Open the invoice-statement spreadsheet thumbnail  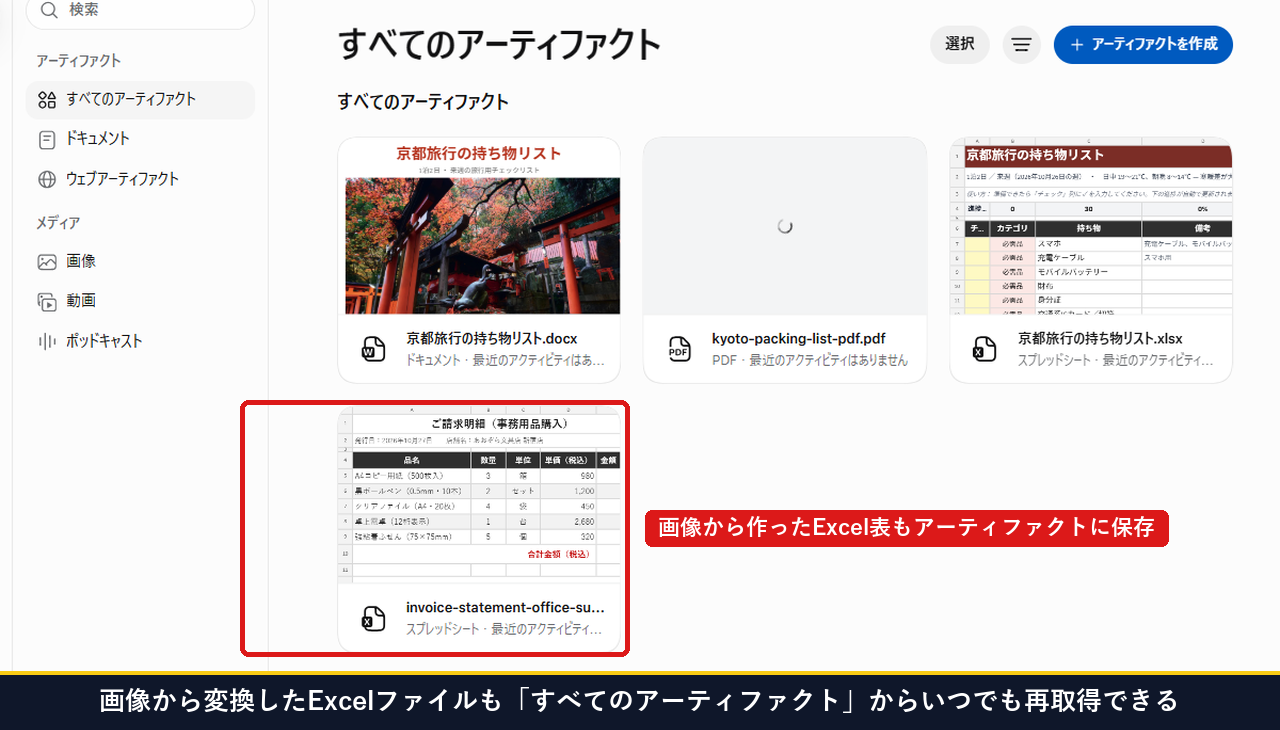pos(479,494)
